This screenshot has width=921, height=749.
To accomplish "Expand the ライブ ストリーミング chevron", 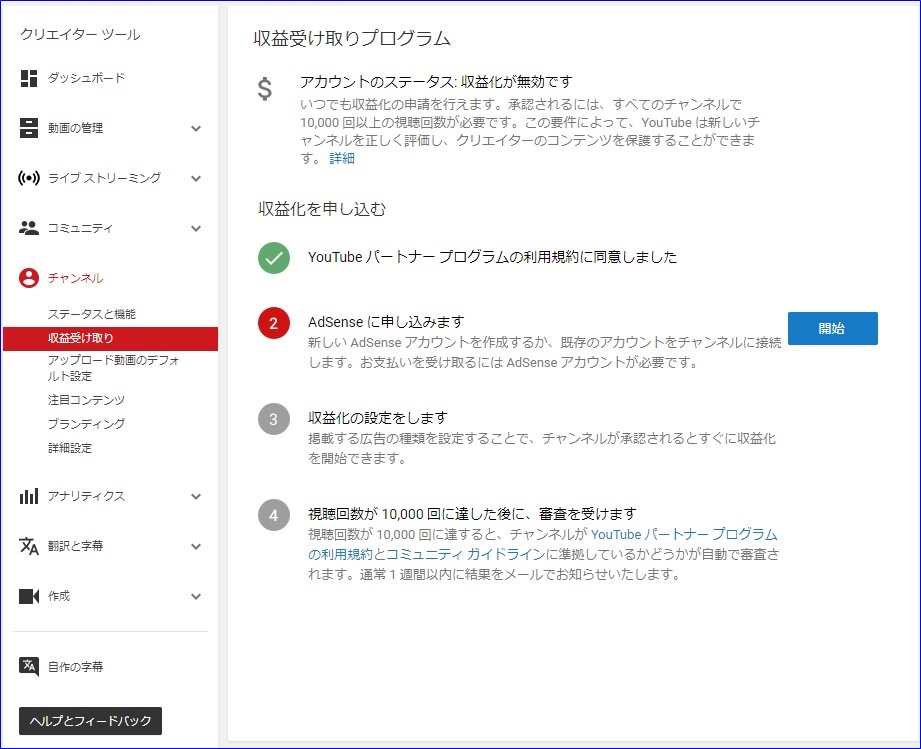I will tap(196, 178).
